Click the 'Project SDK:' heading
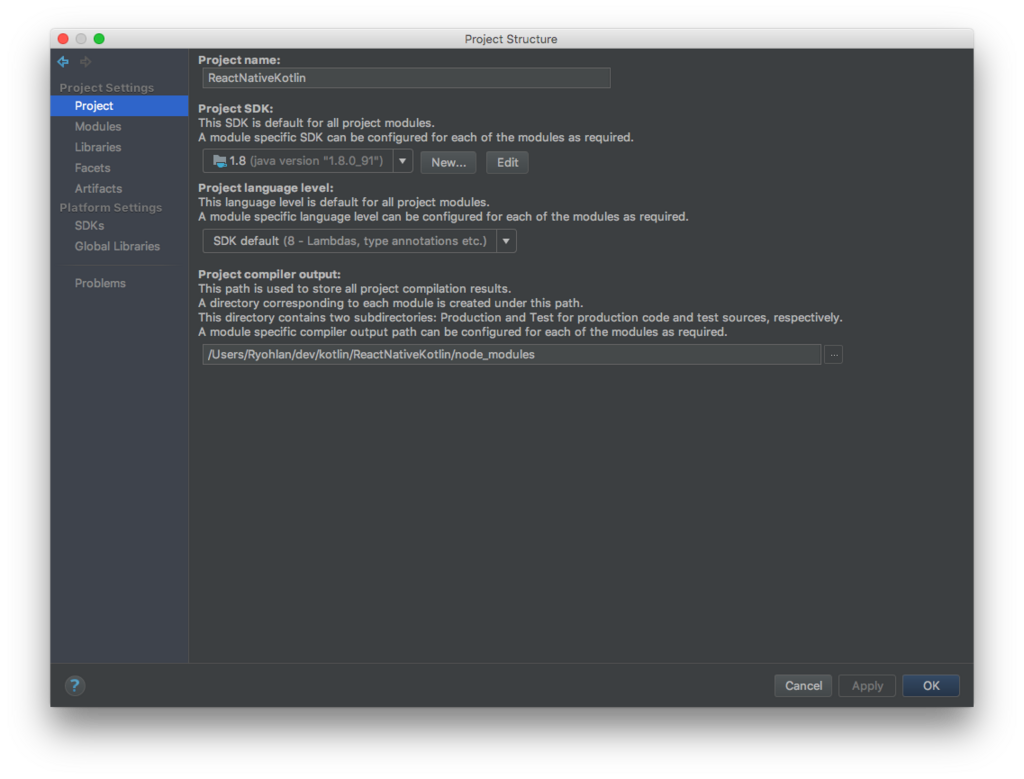This screenshot has width=1024, height=779. tap(236, 108)
